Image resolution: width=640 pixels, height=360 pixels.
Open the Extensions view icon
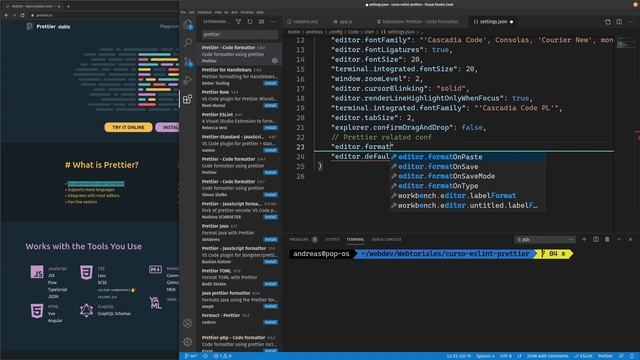click(188, 99)
